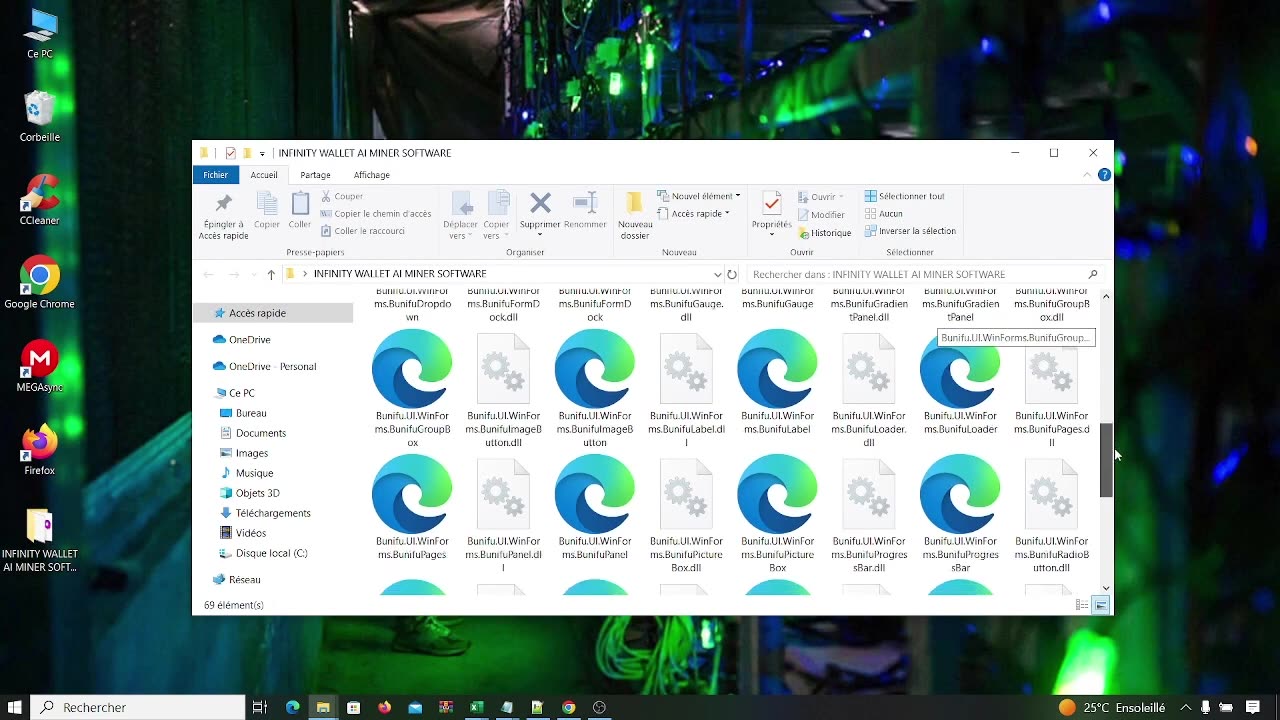
Task: Click Couper in the ribbon
Action: 342,197
